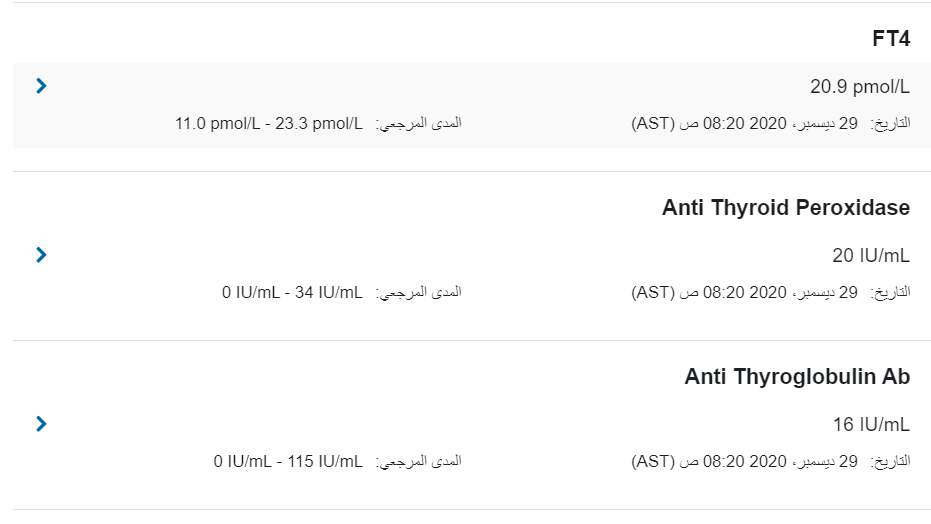The image size is (931, 524).
Task: Open Anti Thyroid Peroxidase details chevron
Action: [41, 255]
